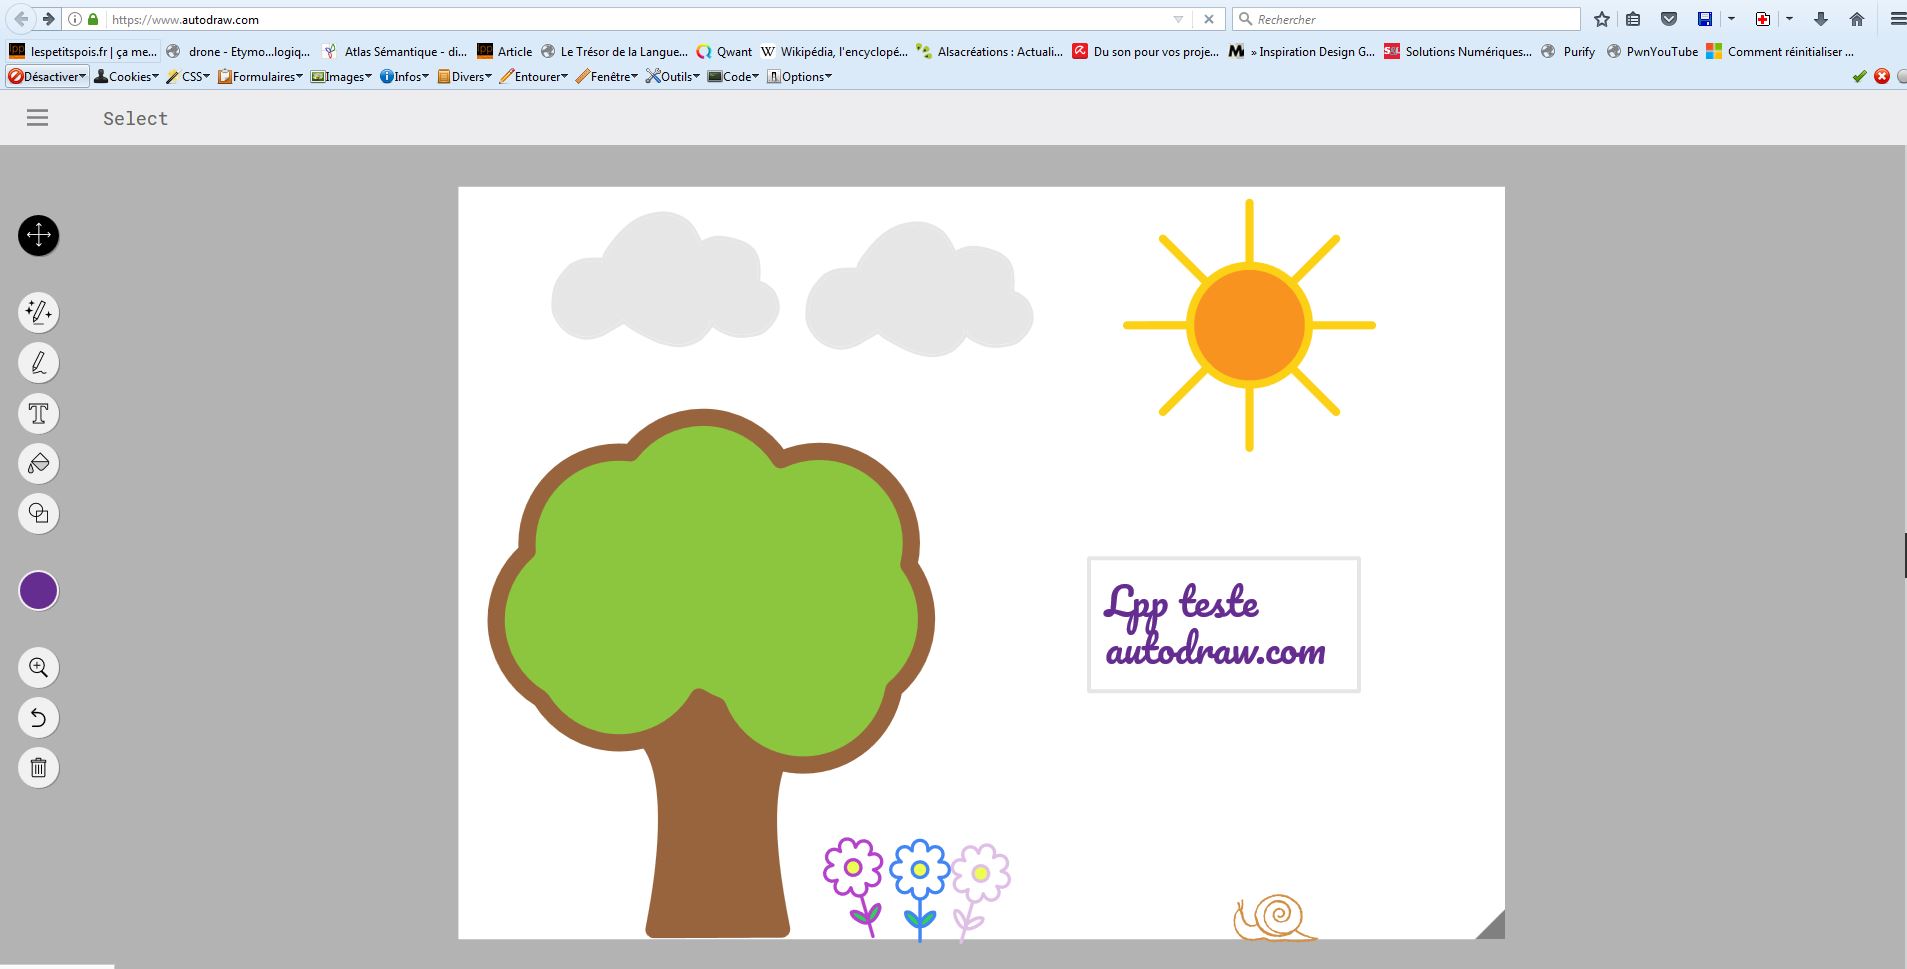Open the drone Etymologie bookmark
Image resolution: width=1907 pixels, height=969 pixels.
(239, 51)
